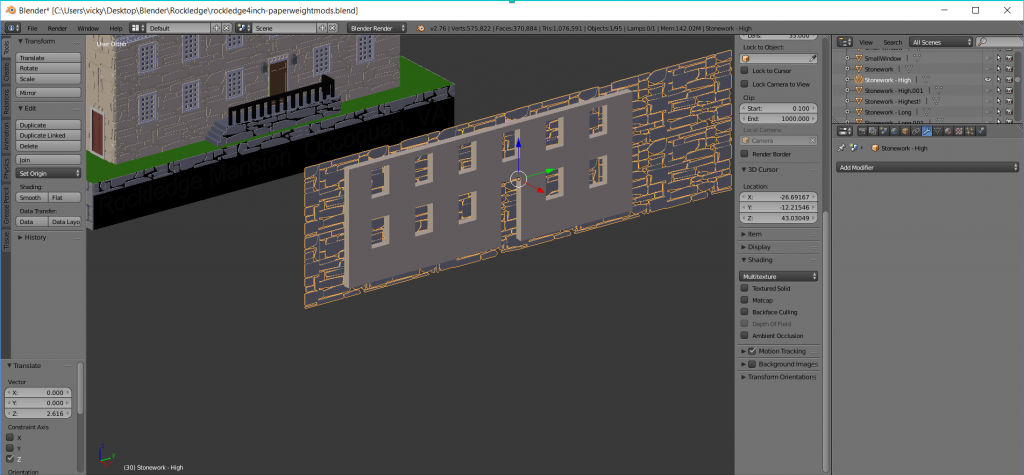Image resolution: width=1024 pixels, height=475 pixels.
Task: Open the Multitexture shading dropdown
Action: pyautogui.click(x=779, y=276)
